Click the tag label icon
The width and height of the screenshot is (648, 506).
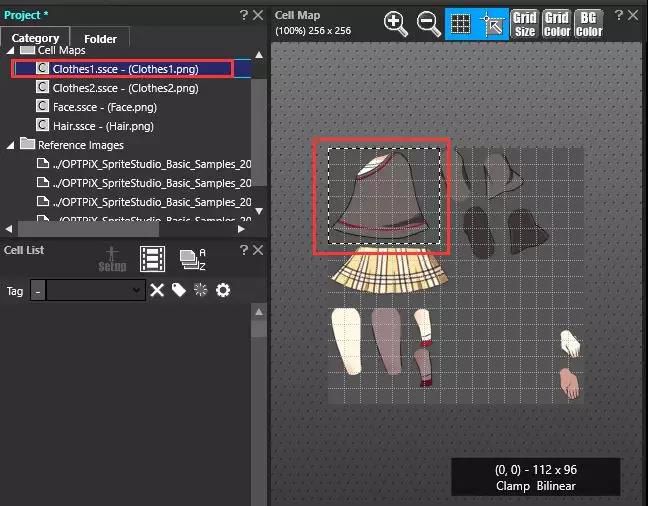179,290
